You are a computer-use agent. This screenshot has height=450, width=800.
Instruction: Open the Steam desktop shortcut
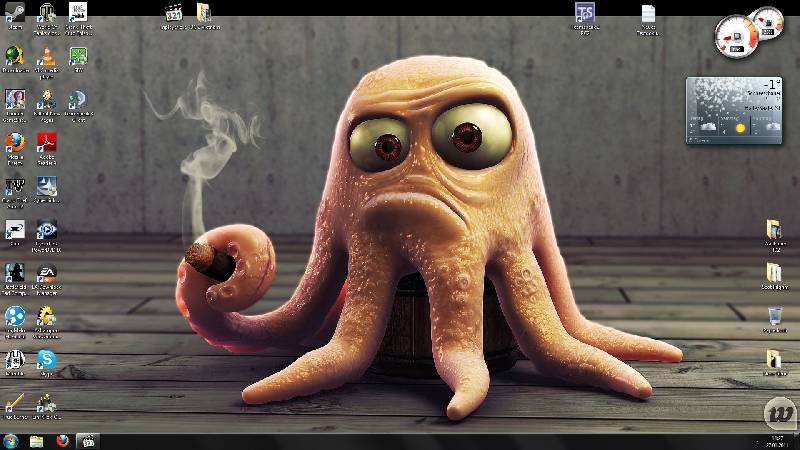coord(15,14)
